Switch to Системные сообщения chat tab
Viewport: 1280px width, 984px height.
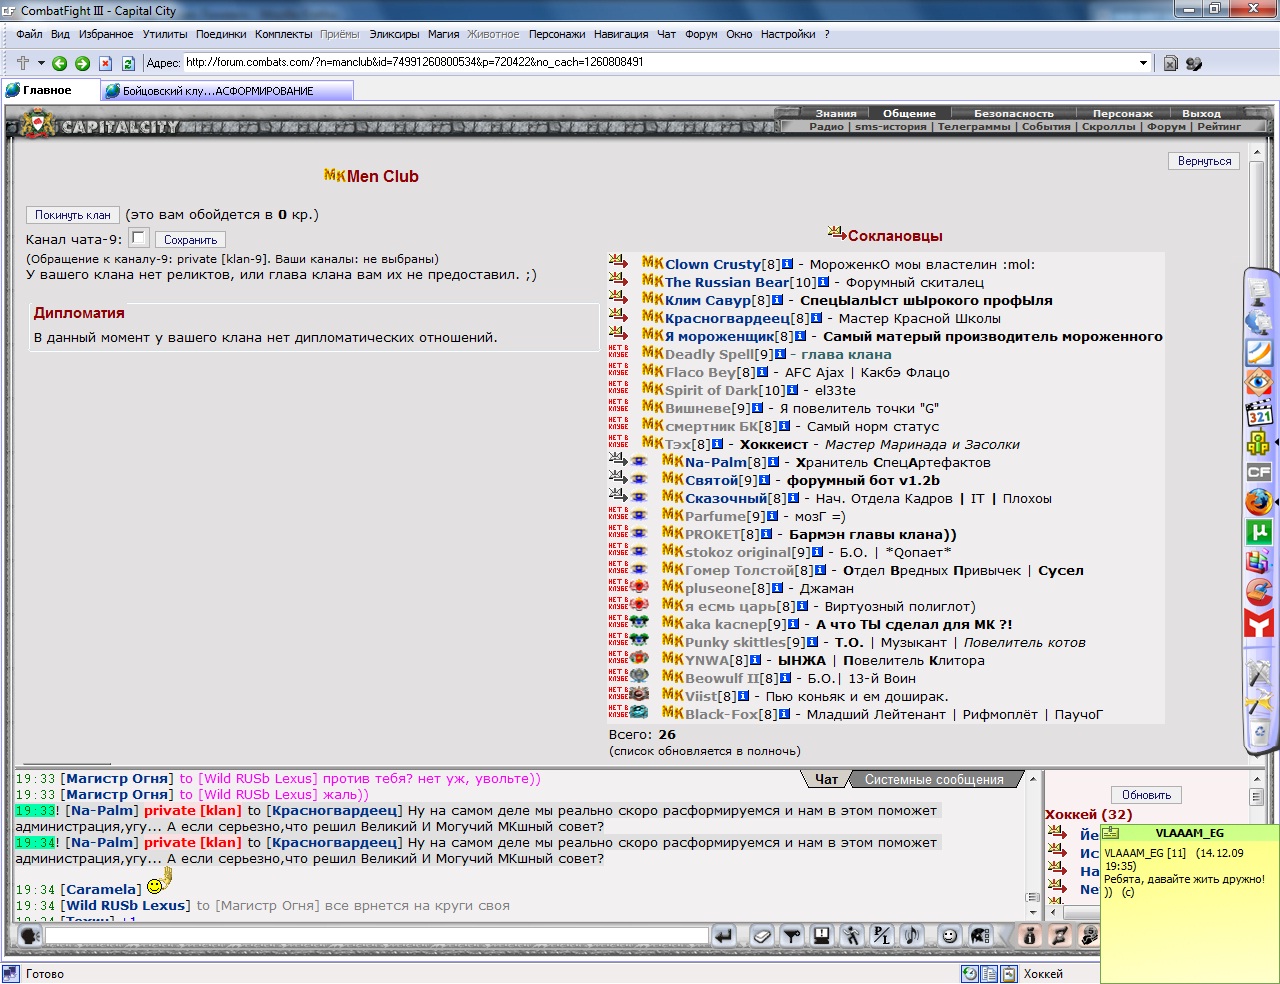point(934,779)
